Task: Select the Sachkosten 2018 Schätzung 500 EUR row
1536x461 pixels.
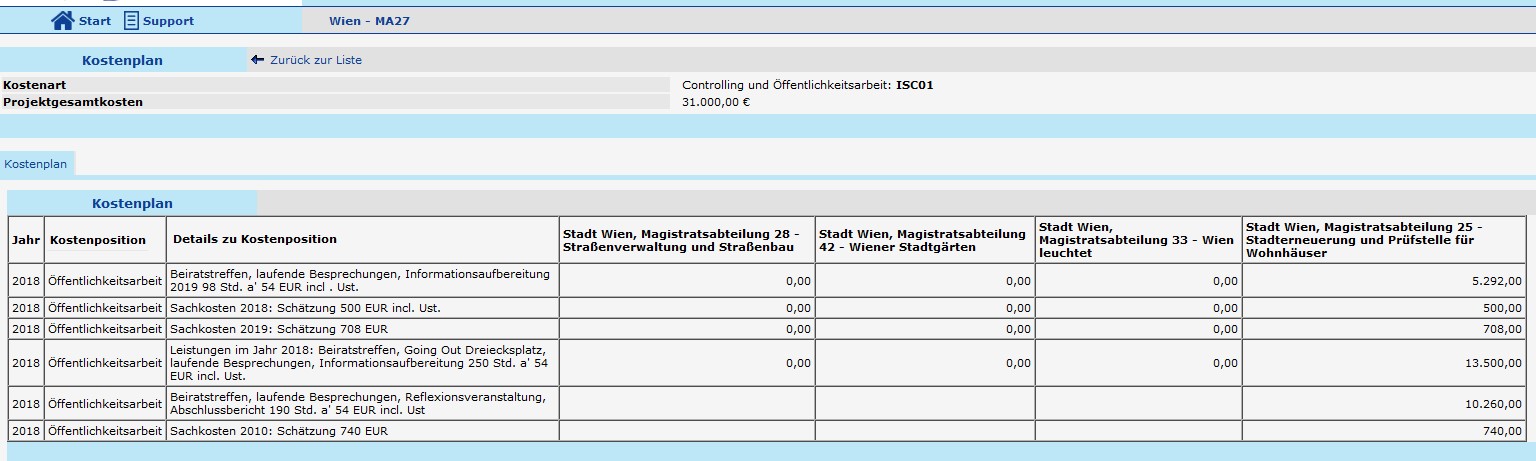Action: click(x=305, y=308)
